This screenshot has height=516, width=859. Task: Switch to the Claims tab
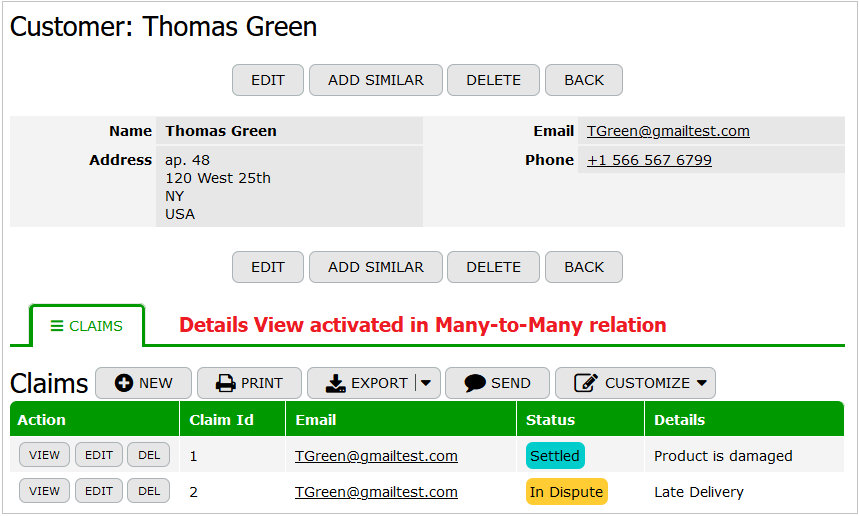click(x=87, y=326)
